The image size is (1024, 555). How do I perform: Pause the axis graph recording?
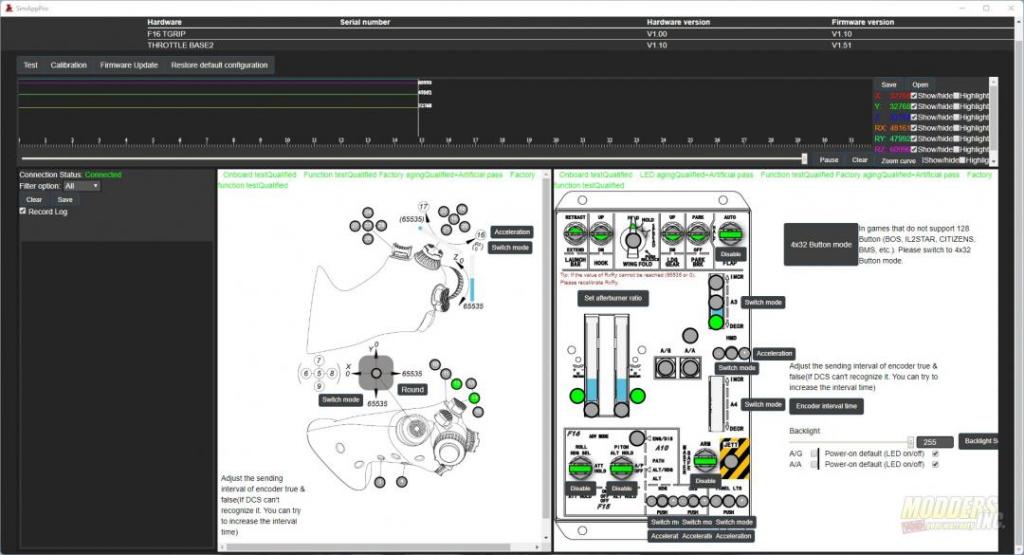click(x=829, y=160)
